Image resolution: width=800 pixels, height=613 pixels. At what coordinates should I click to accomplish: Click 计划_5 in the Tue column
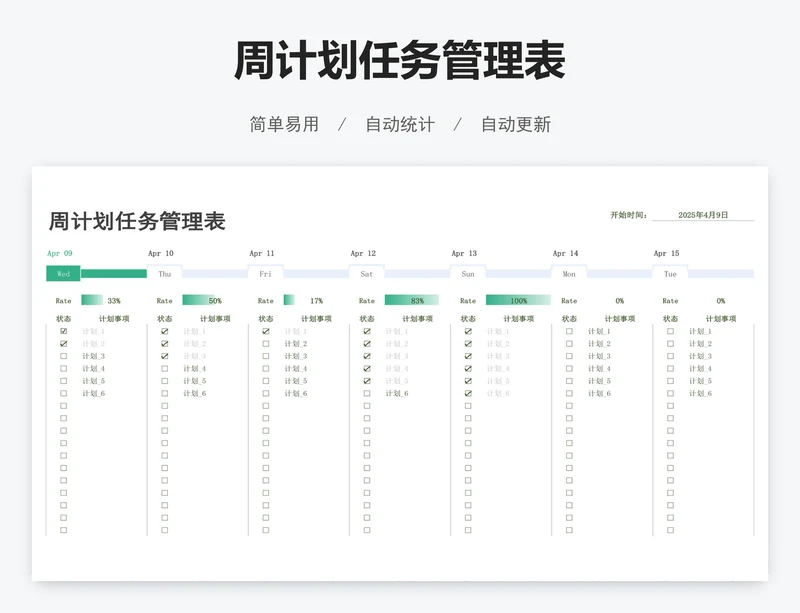pyautogui.click(x=701, y=381)
